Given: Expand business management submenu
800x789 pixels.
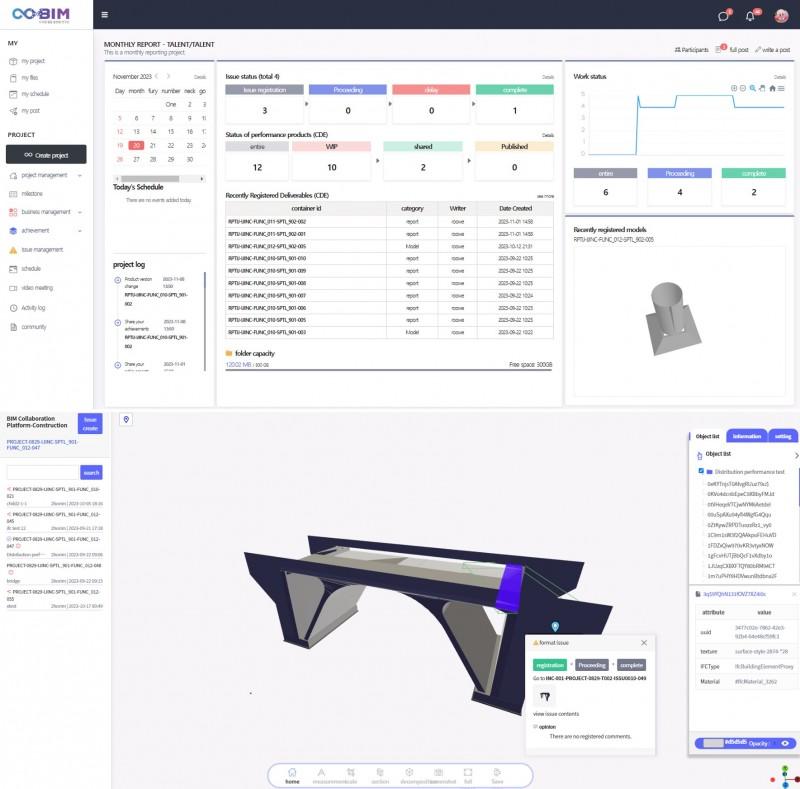Looking at the screenshot, I should pyautogui.click(x=80, y=212).
